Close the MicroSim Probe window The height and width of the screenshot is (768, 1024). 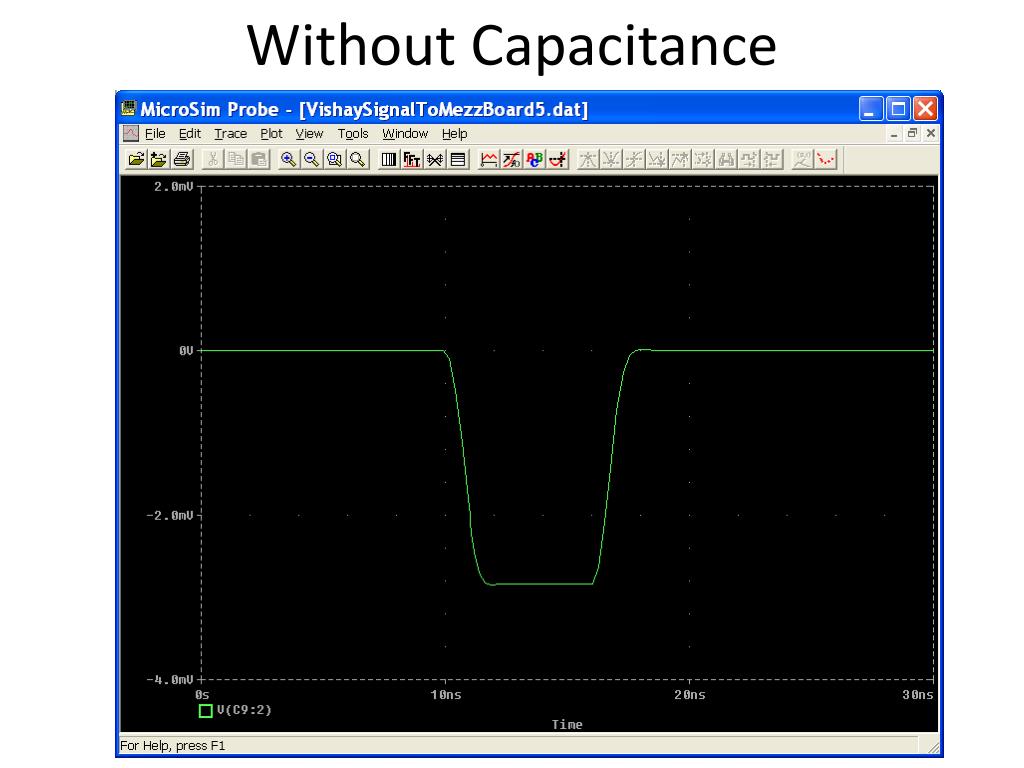925,108
